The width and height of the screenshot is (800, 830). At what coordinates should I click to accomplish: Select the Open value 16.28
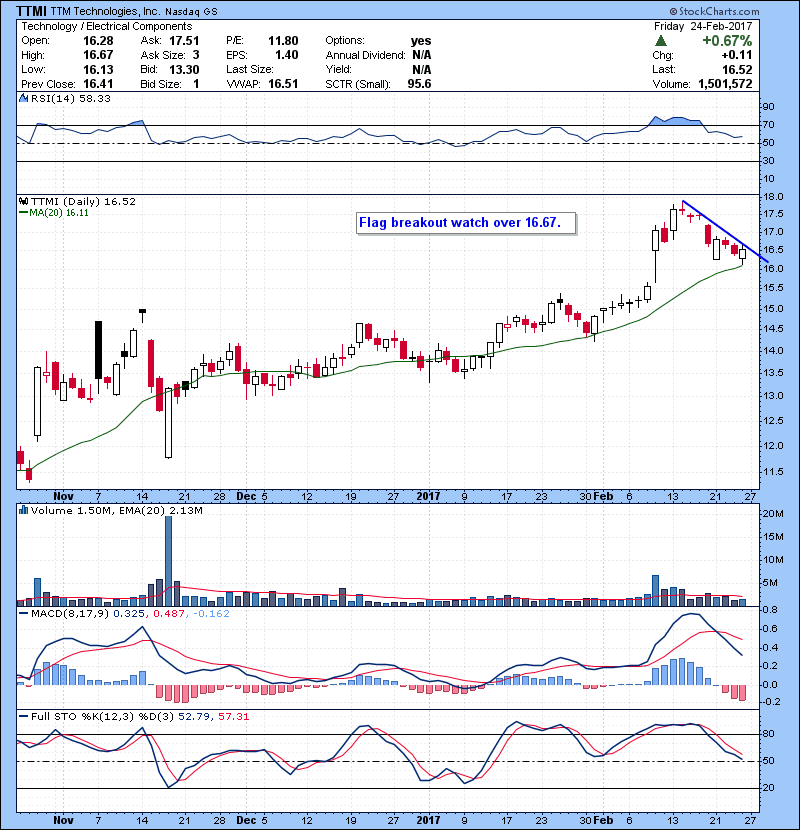[x=98, y=41]
